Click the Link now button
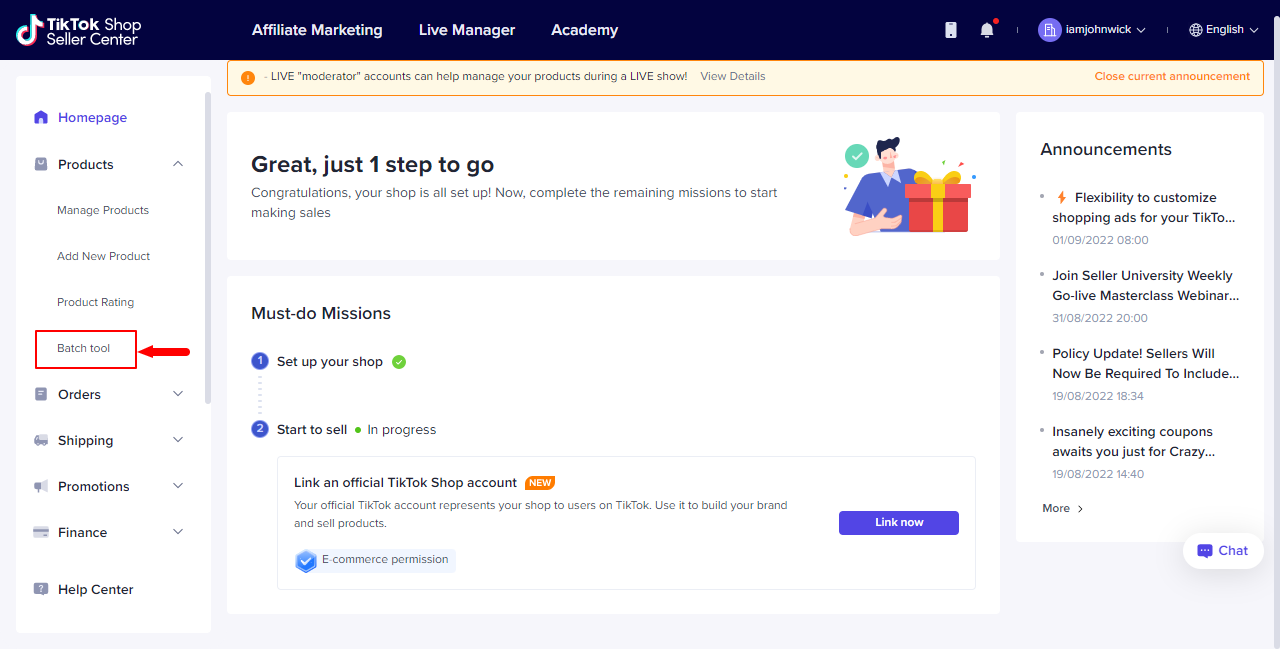Viewport: 1280px width, 649px height. [x=899, y=523]
